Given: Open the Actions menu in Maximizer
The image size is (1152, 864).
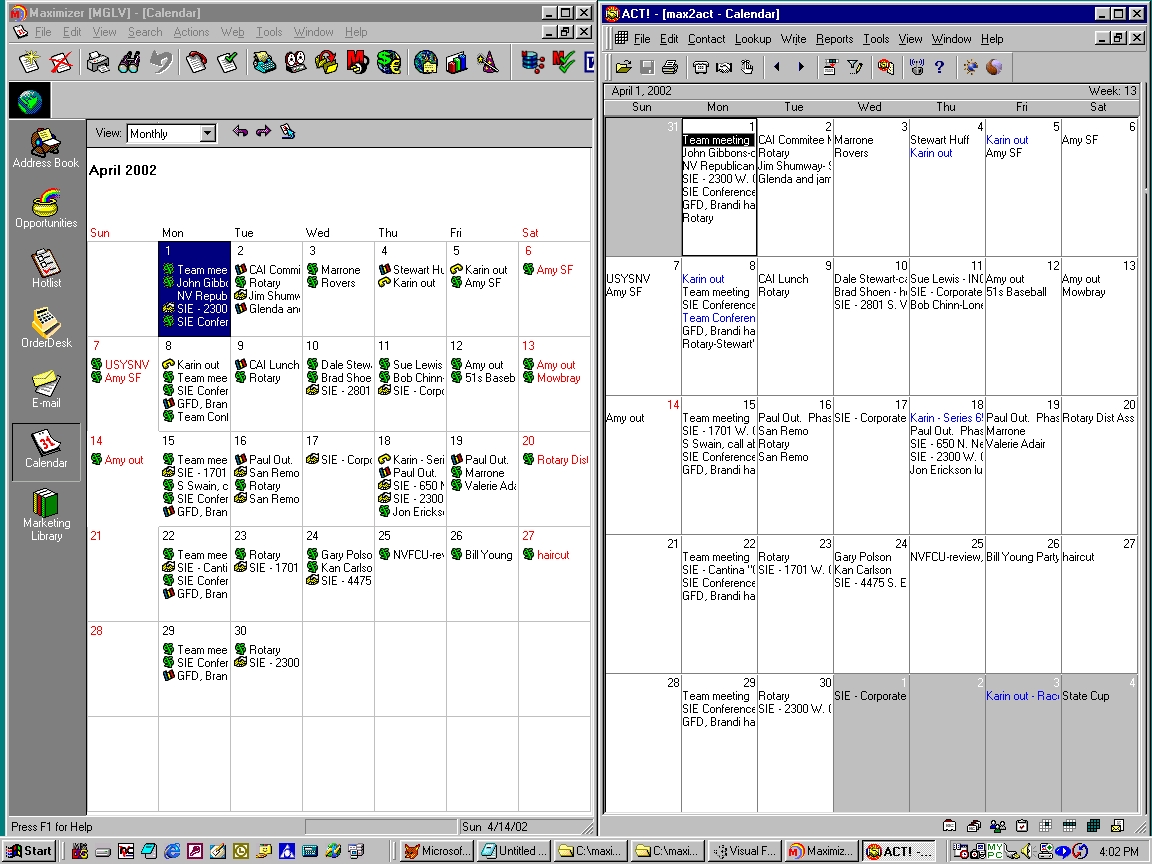Looking at the screenshot, I should click(191, 32).
